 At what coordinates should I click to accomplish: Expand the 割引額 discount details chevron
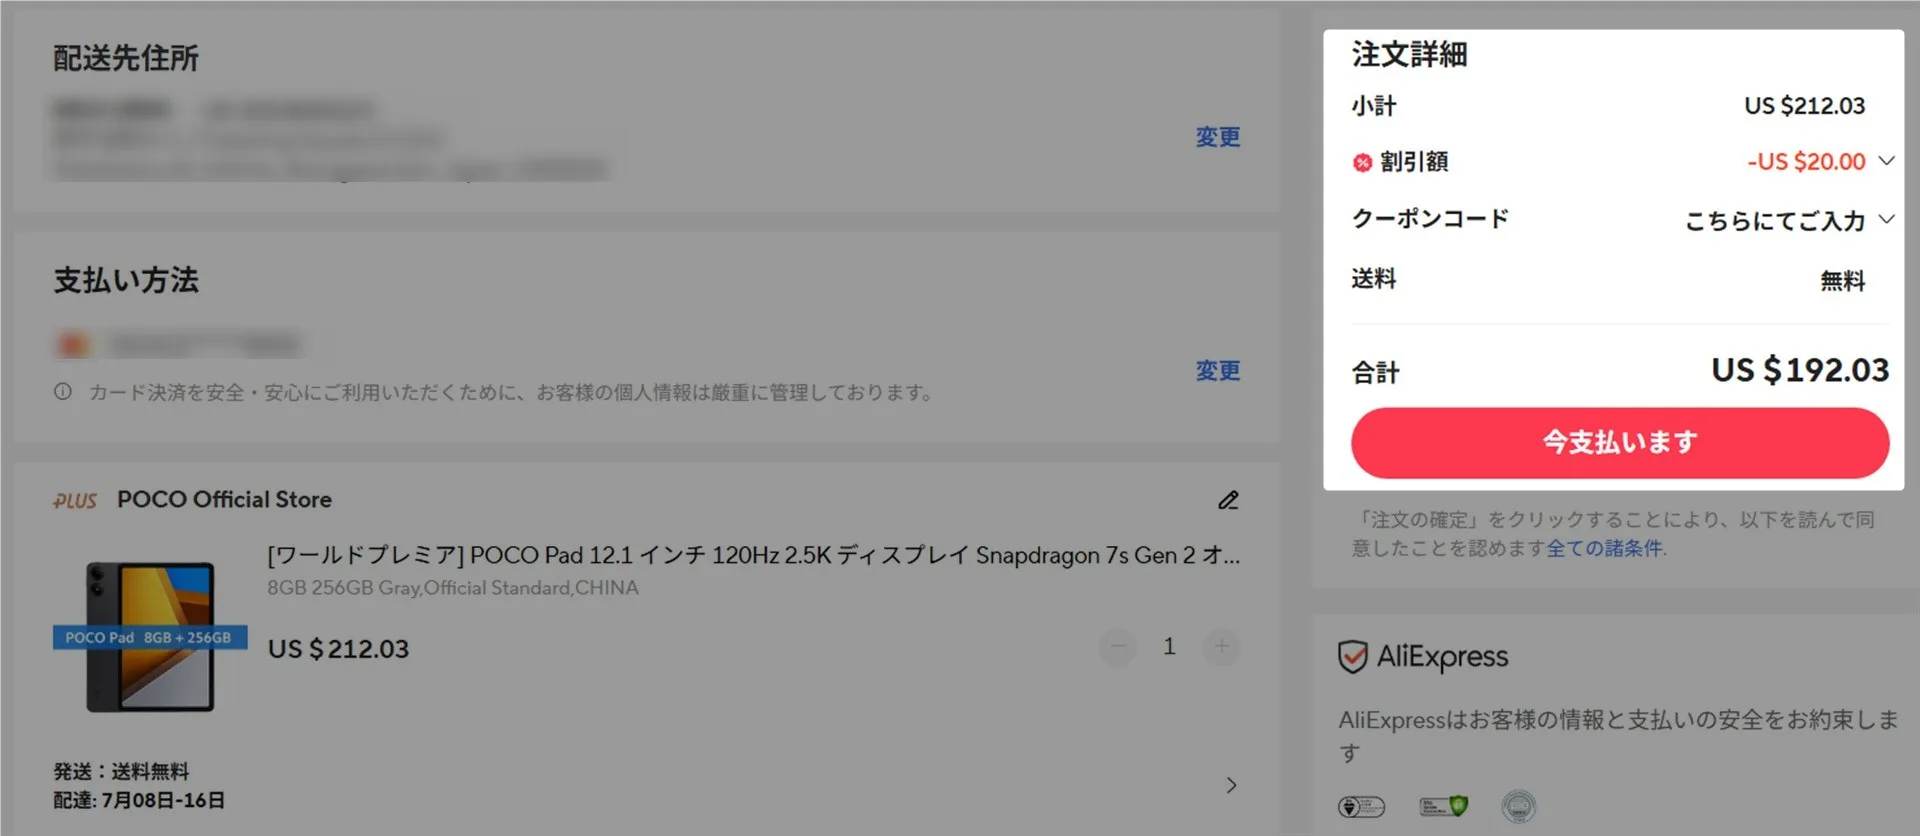point(1886,161)
